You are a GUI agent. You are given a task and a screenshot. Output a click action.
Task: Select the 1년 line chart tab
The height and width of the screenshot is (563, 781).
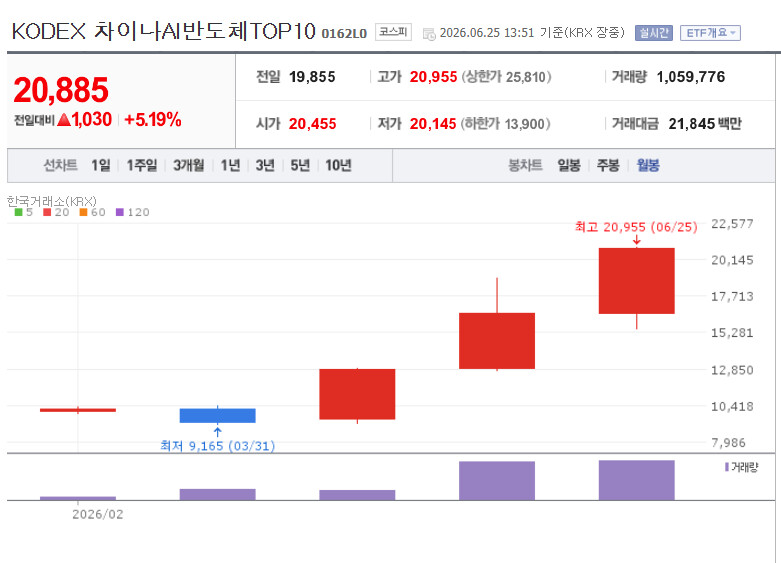230,165
